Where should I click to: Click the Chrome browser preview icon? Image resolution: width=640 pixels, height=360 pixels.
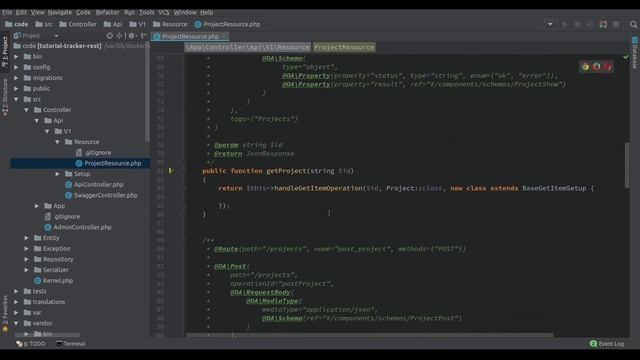coord(585,67)
